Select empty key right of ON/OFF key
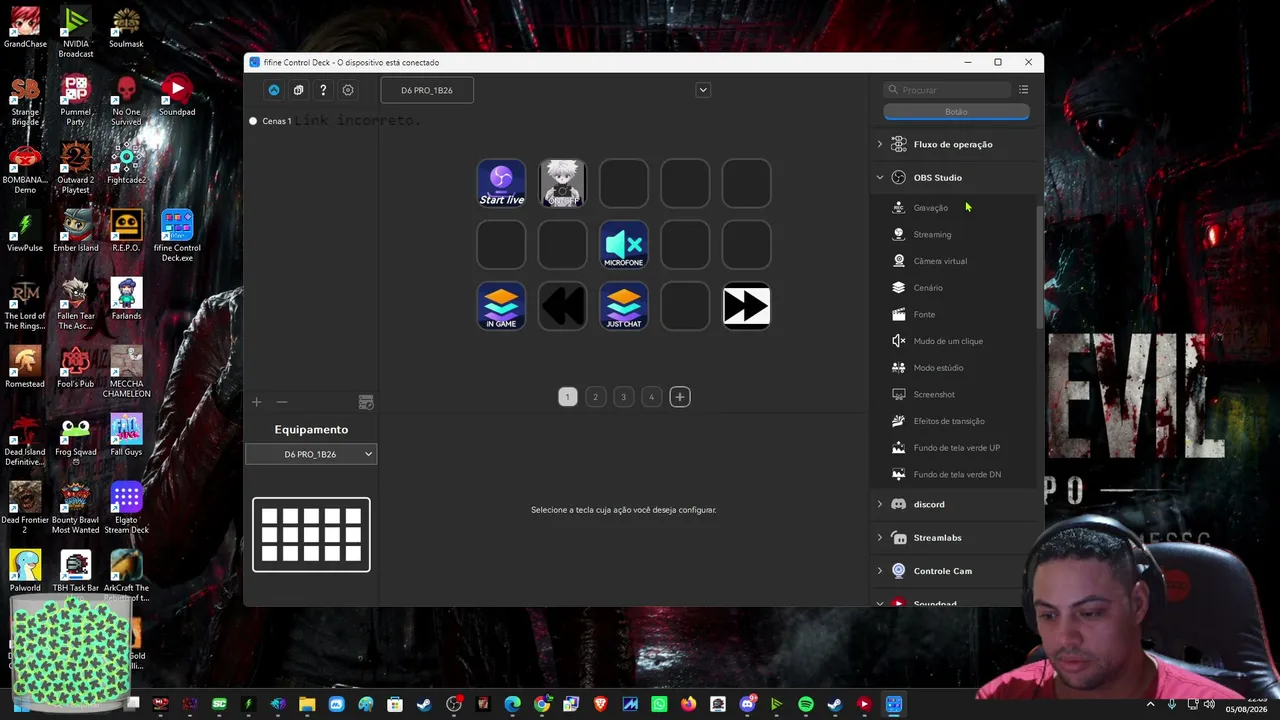The width and height of the screenshot is (1280, 720). pos(624,184)
